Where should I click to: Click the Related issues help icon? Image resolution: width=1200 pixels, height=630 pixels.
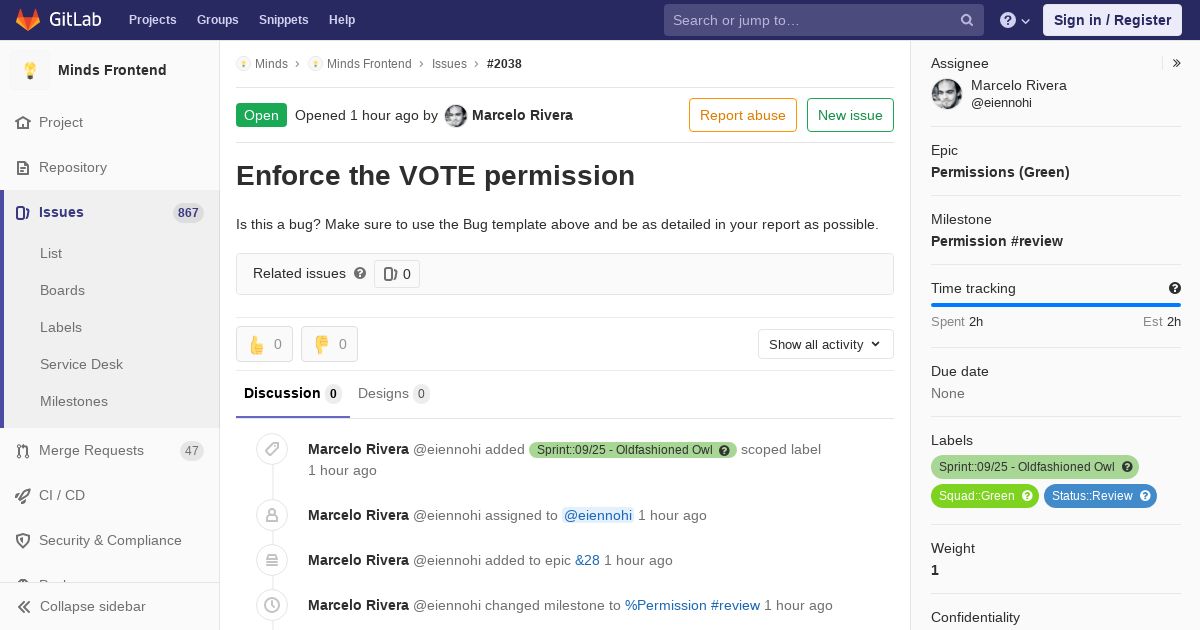(x=360, y=273)
